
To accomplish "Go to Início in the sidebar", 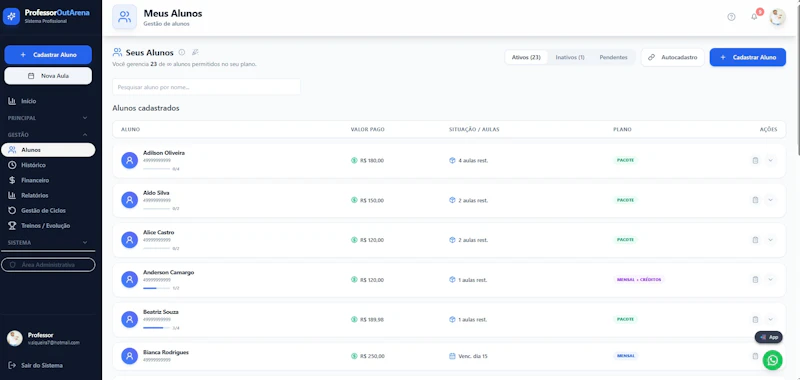I will (x=48, y=101).
